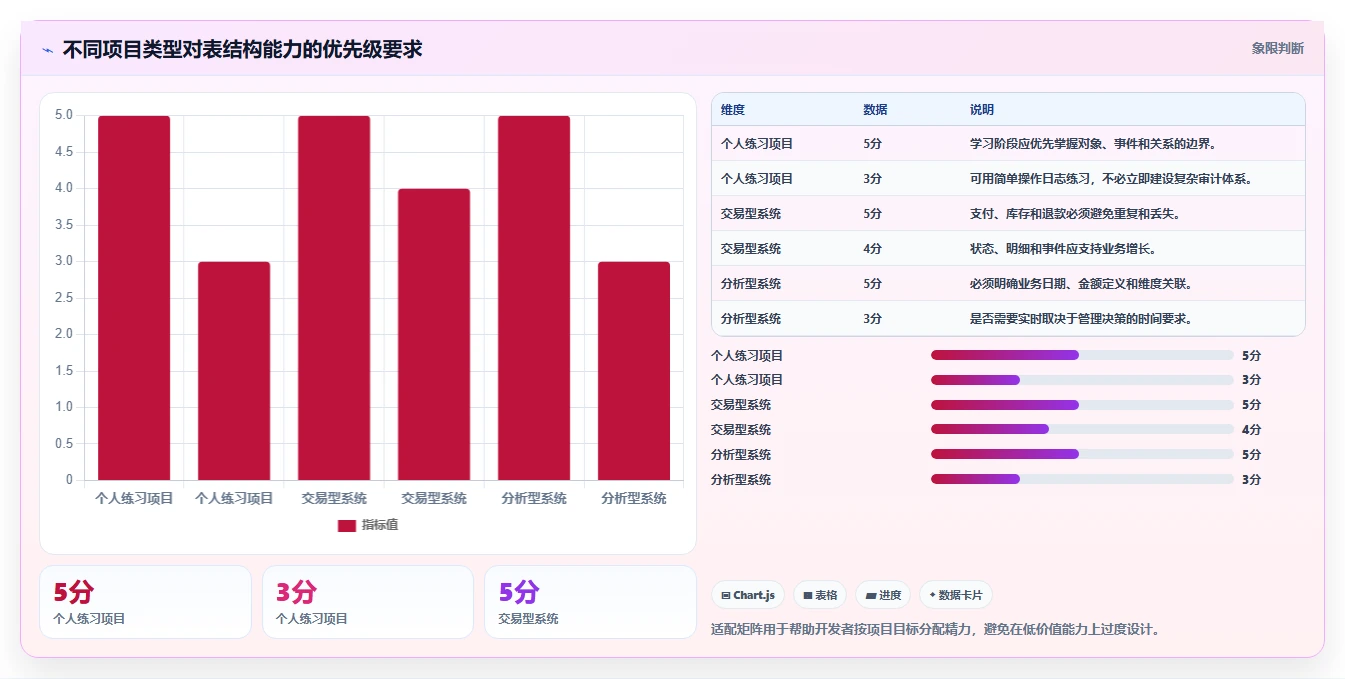The width and height of the screenshot is (1345, 679).
Task: Click the 4分 cell in the table
Action: click(873, 249)
